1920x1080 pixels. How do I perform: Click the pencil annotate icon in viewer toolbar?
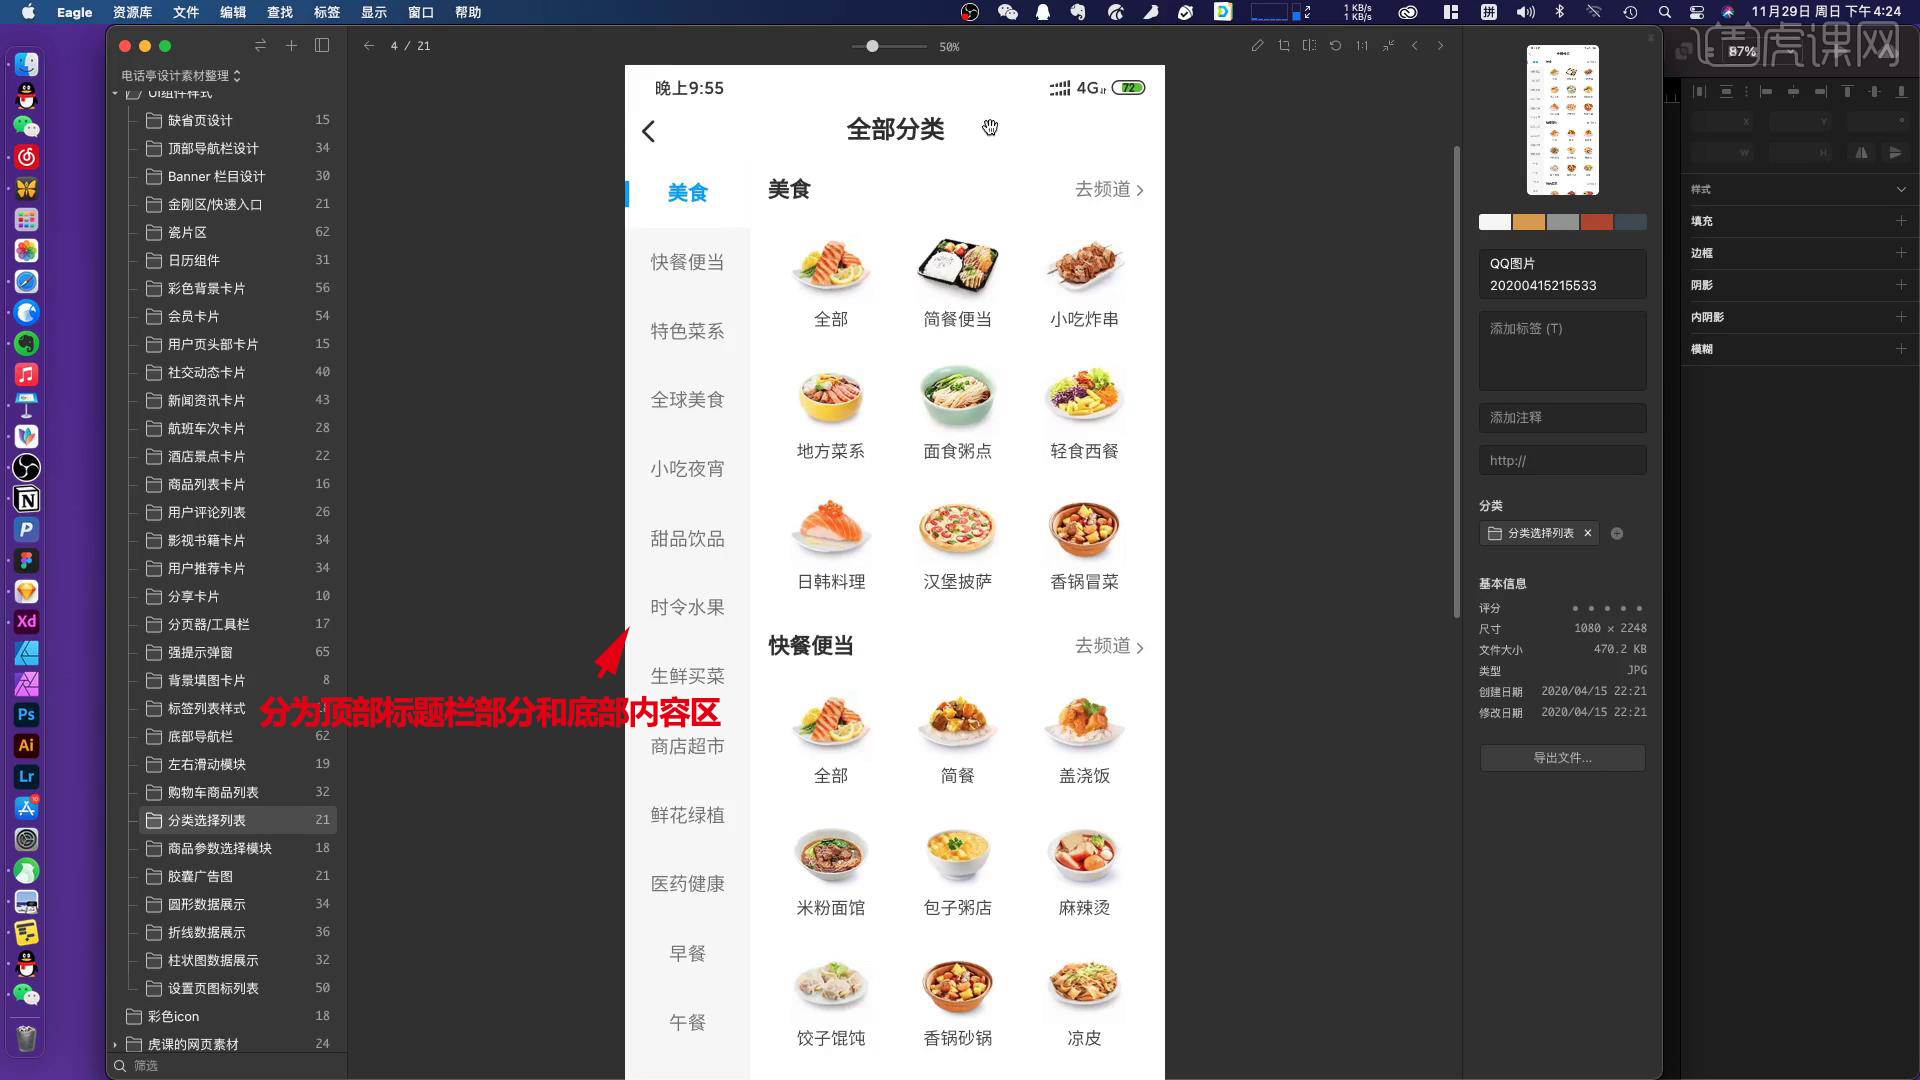(1257, 46)
